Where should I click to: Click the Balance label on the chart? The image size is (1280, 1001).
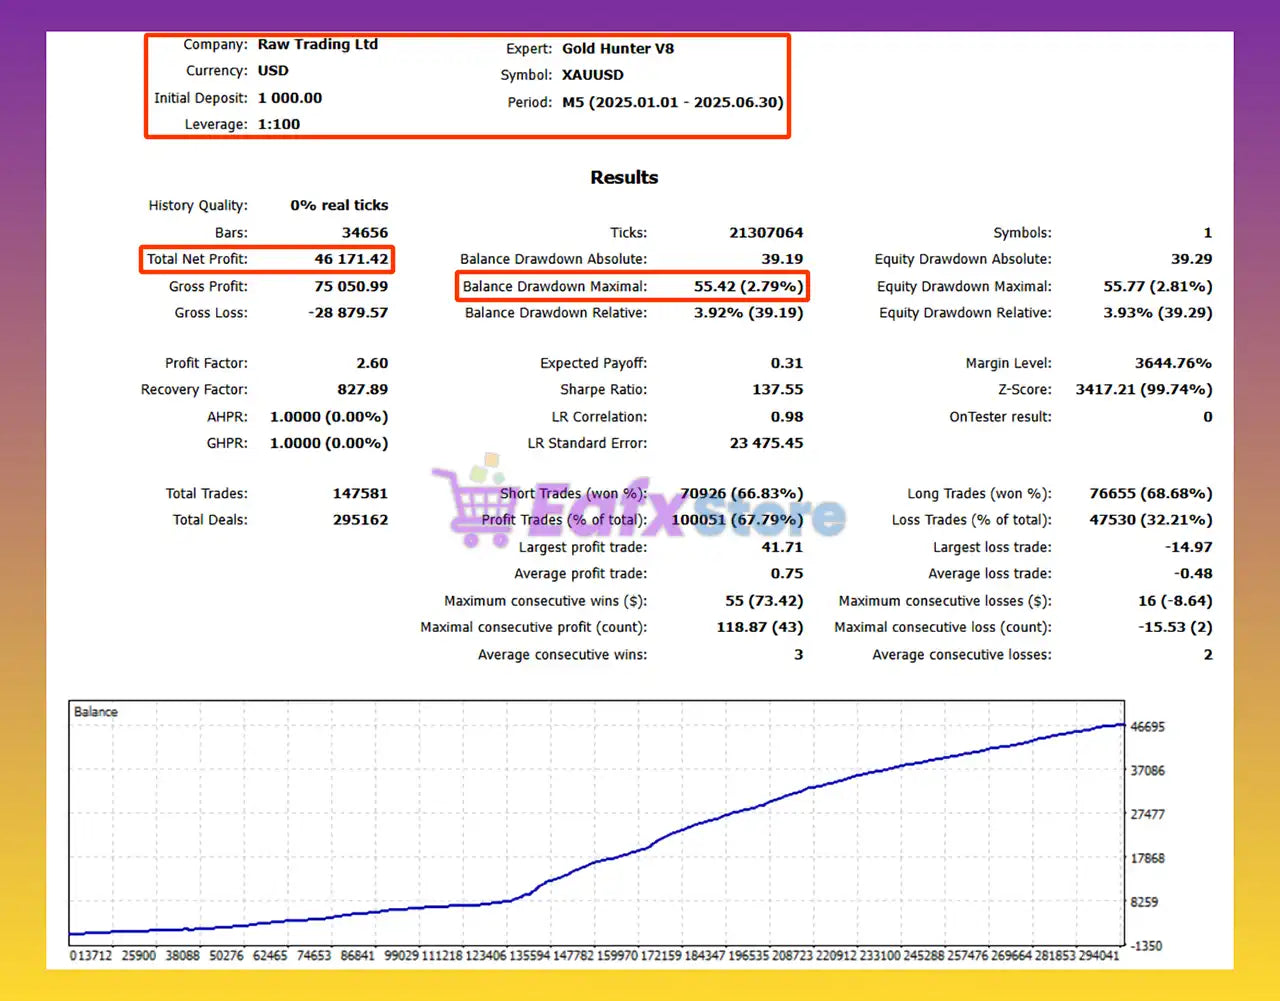(x=95, y=711)
